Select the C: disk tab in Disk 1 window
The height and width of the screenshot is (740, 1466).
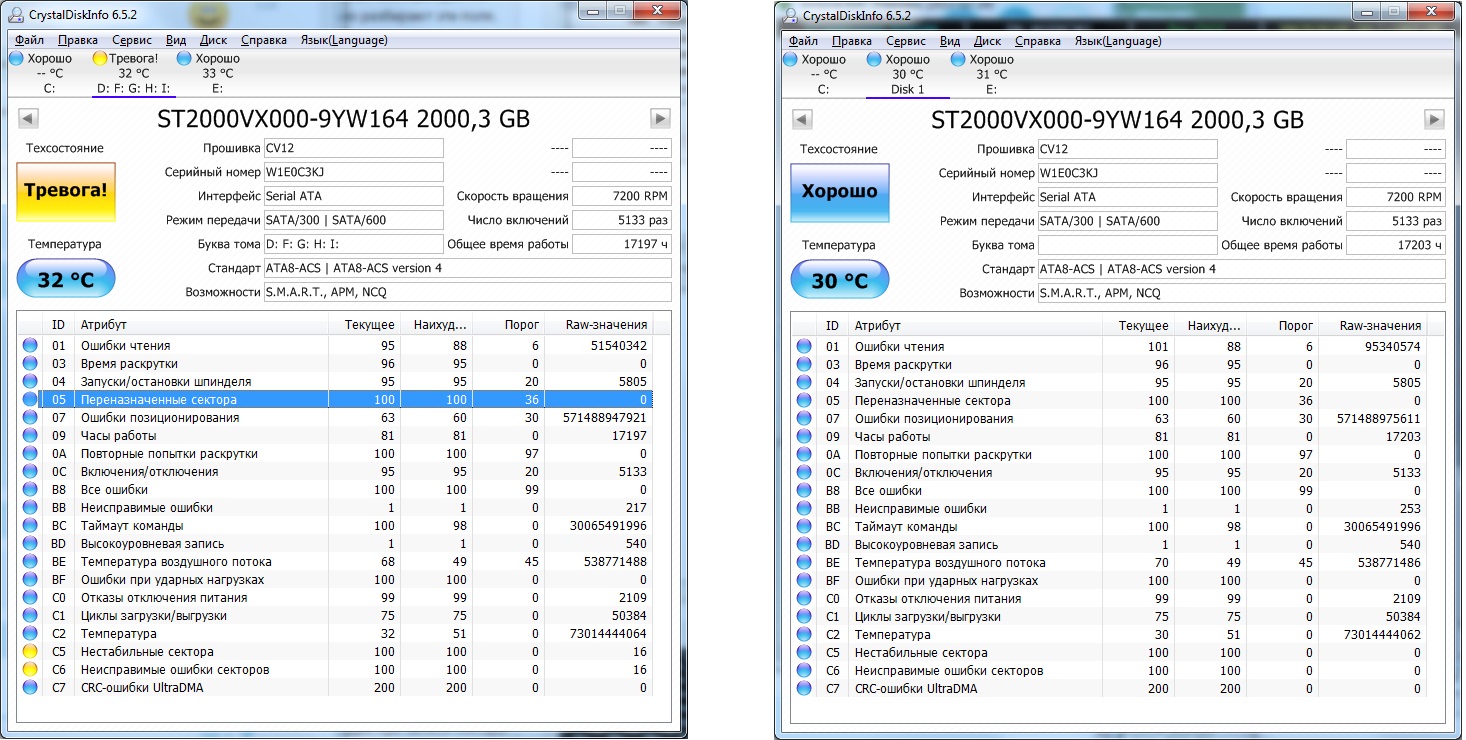pos(823,74)
